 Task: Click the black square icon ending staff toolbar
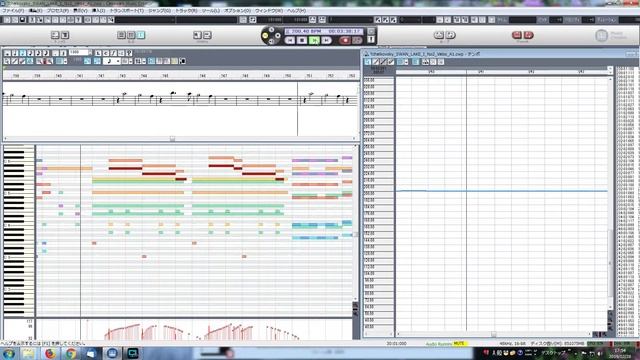[x=182, y=61]
